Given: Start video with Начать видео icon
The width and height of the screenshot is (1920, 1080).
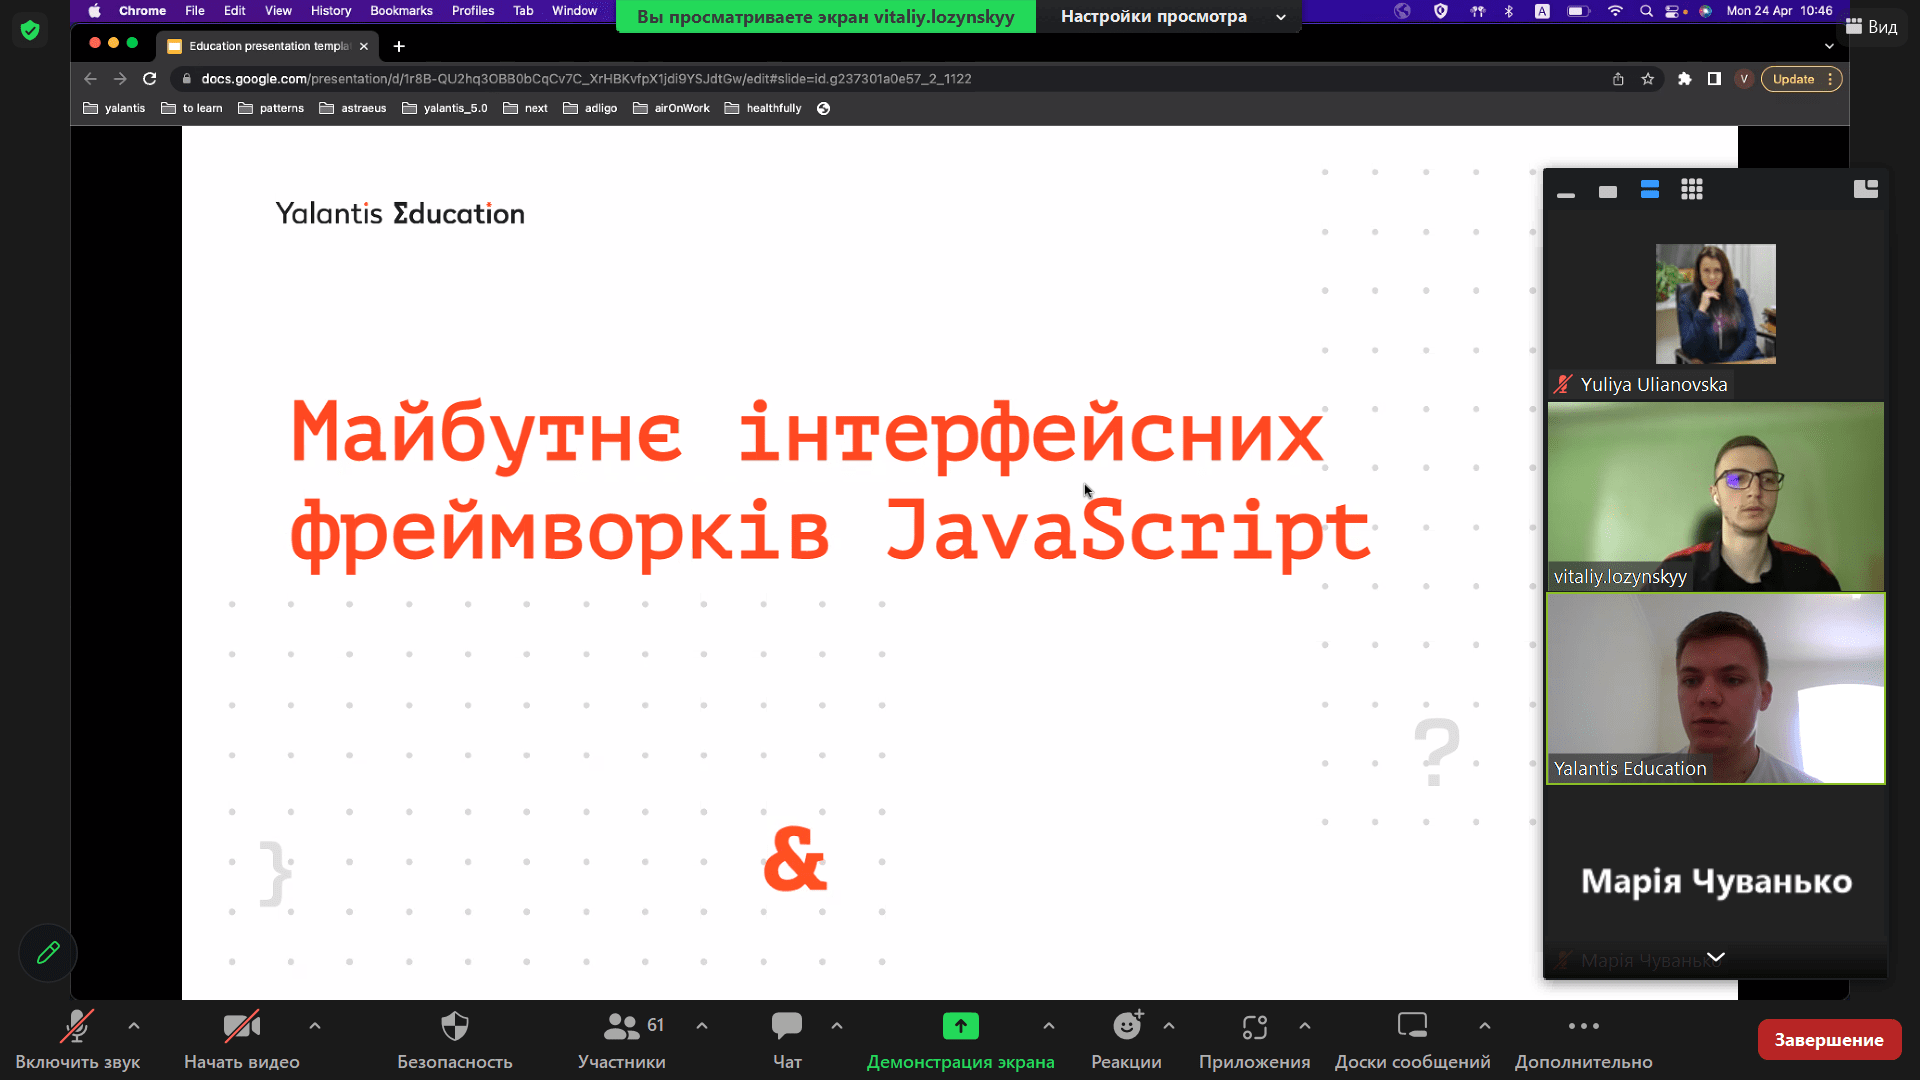Looking at the screenshot, I should point(241,1027).
